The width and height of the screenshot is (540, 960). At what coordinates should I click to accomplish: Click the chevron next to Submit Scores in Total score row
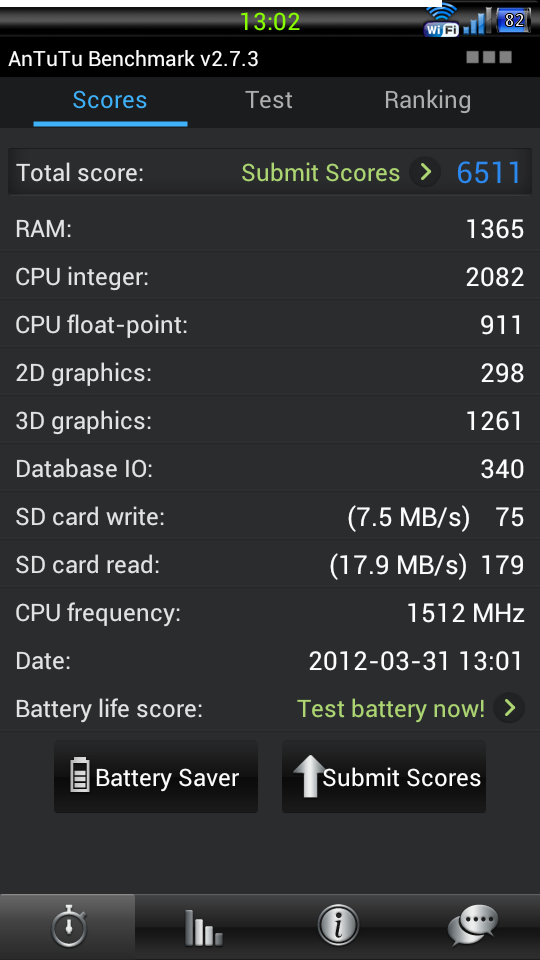click(x=426, y=172)
